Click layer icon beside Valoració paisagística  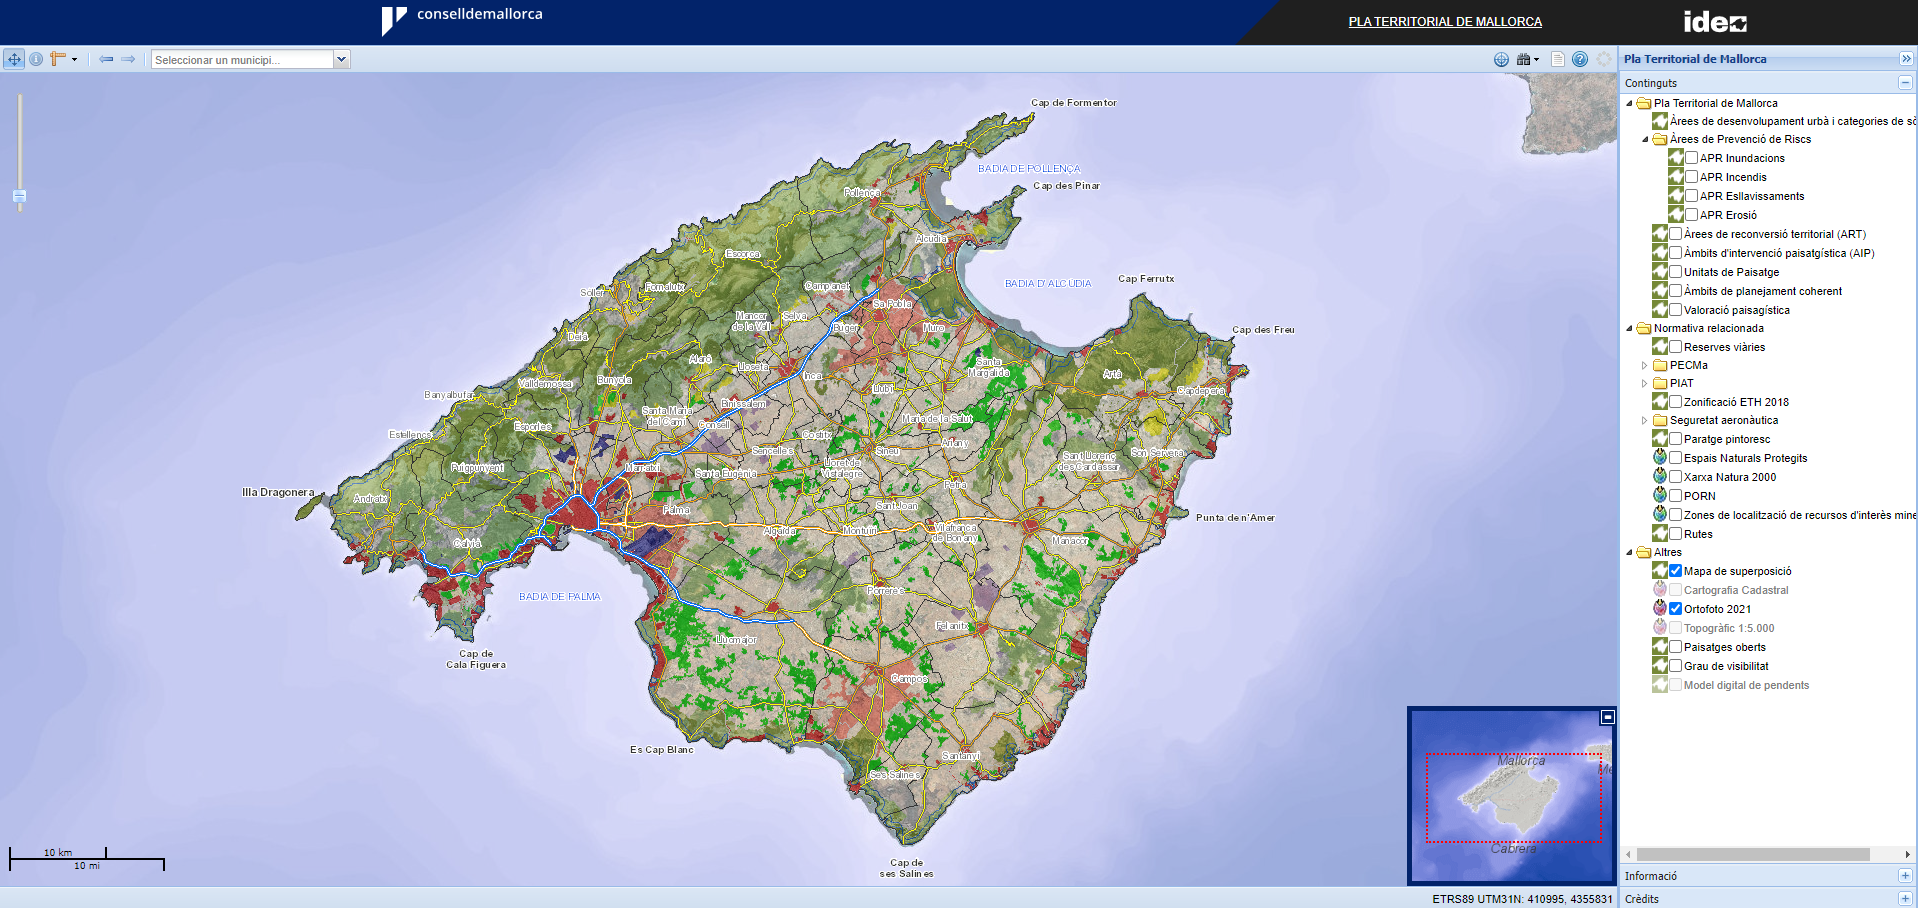pyautogui.click(x=1660, y=310)
